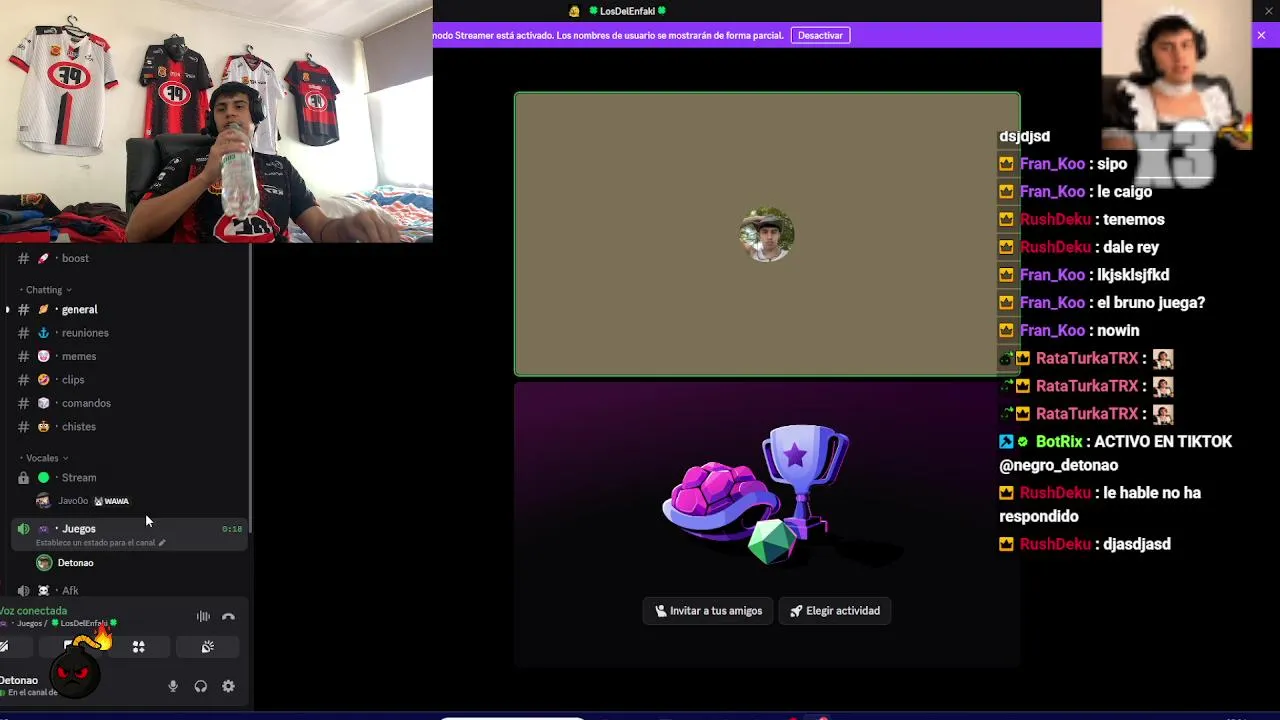Open the noise suppression waveform icon

coord(203,617)
